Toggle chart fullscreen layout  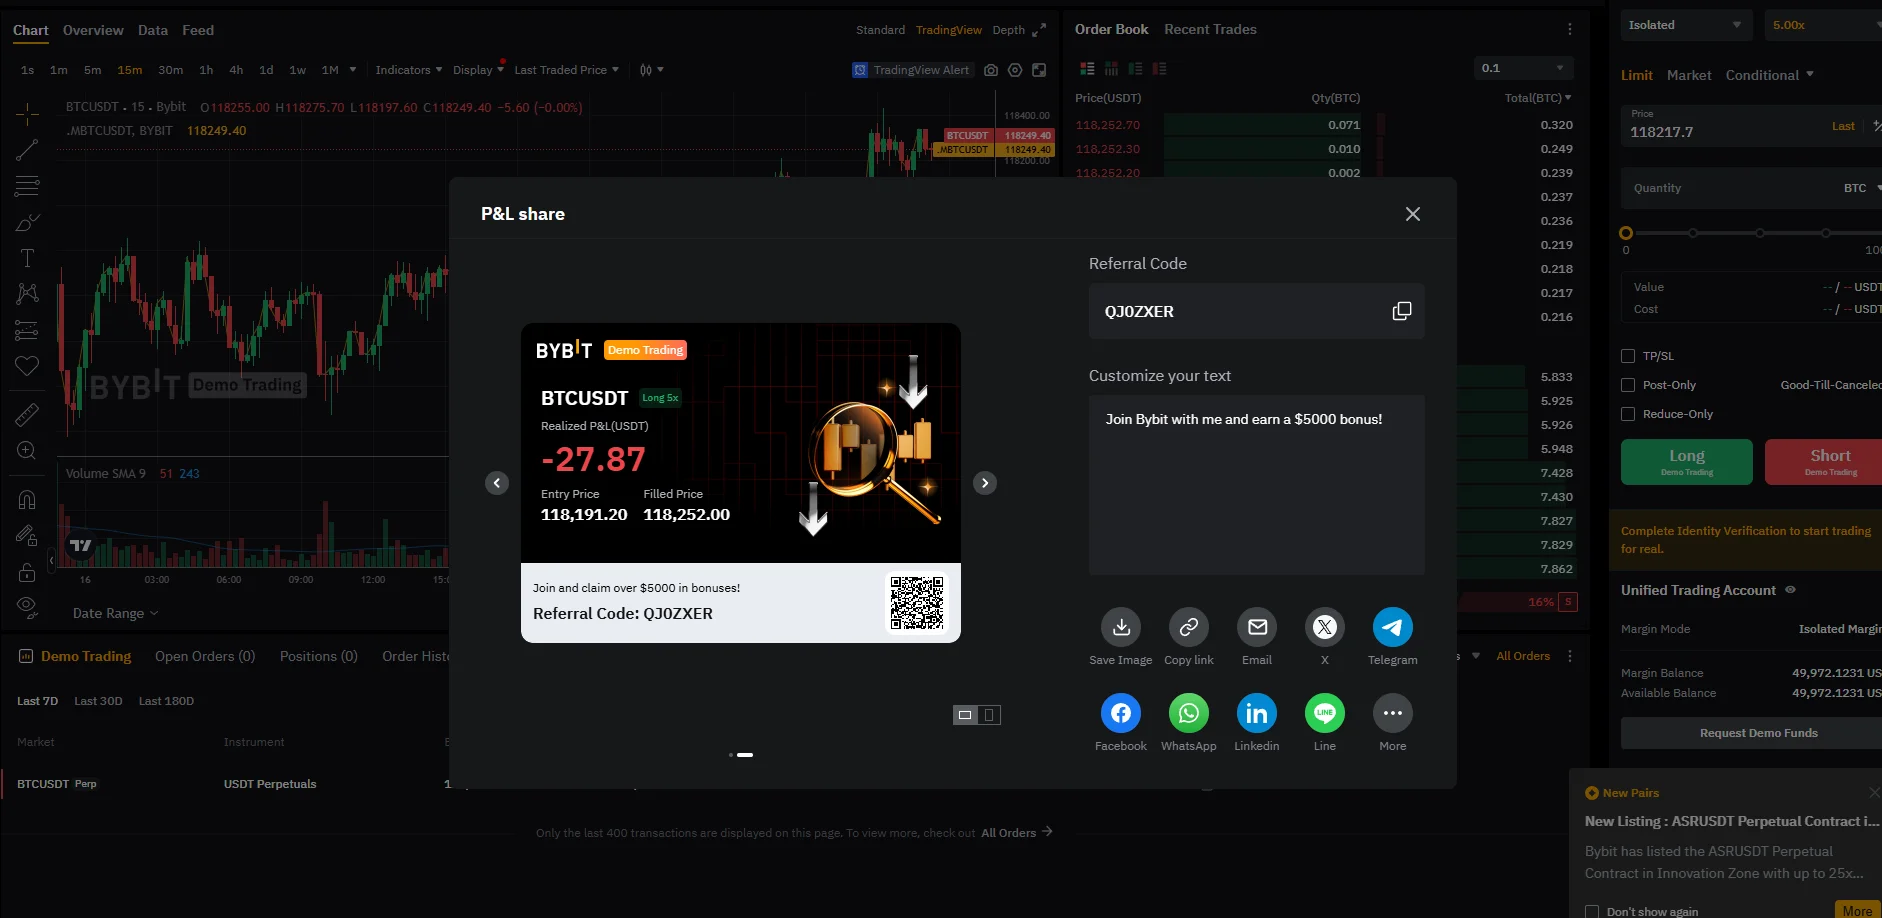pyautogui.click(x=1039, y=70)
